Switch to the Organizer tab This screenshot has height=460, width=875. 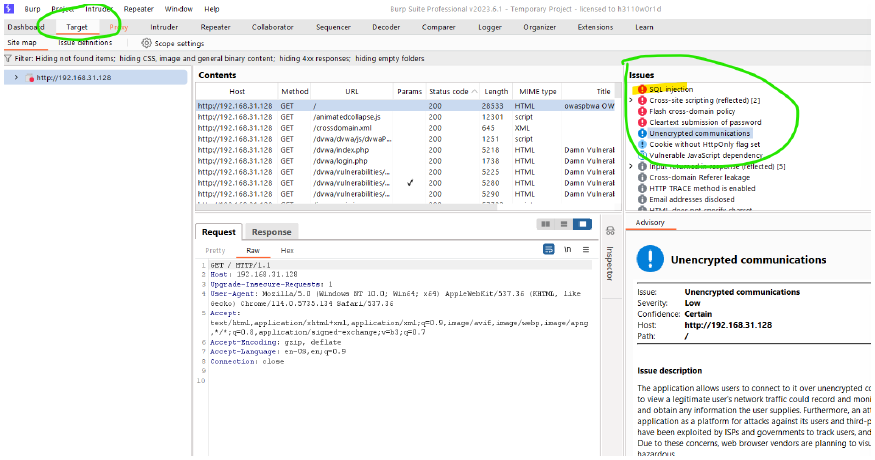(x=540, y=27)
